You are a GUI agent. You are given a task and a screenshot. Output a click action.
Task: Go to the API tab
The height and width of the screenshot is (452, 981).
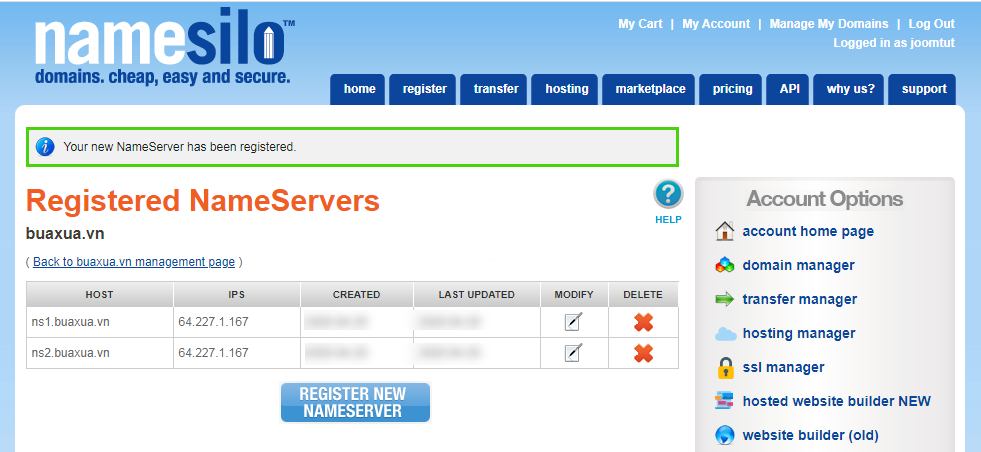click(x=788, y=90)
